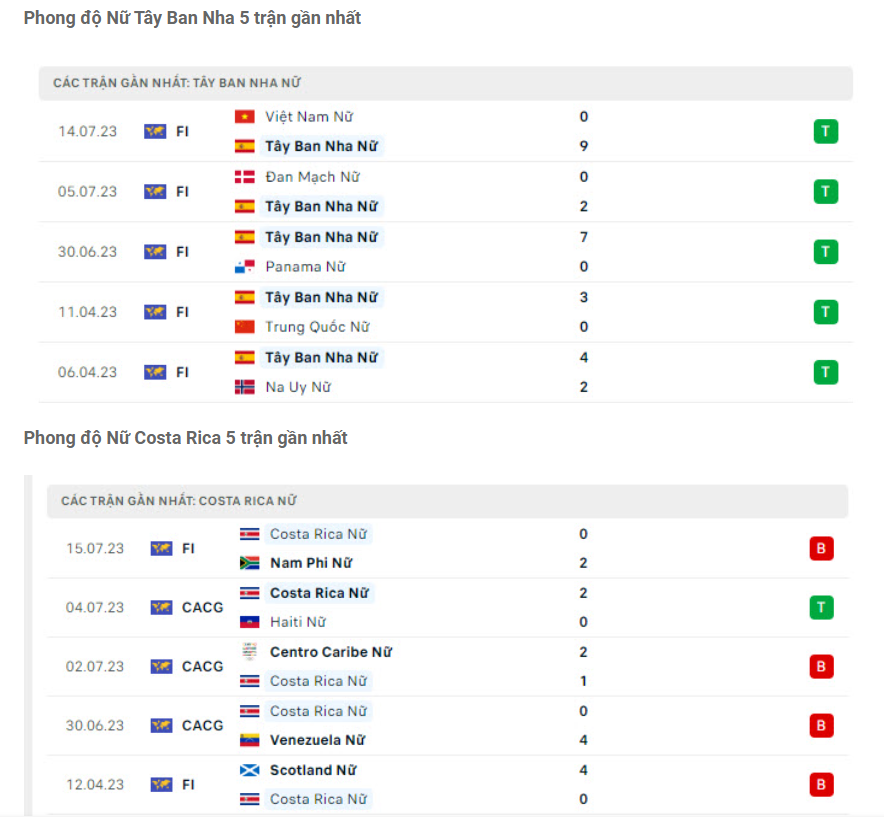Click the date 12.04.23 in the Costa Rica table
The width and height of the screenshot is (884, 817).
click(94, 785)
